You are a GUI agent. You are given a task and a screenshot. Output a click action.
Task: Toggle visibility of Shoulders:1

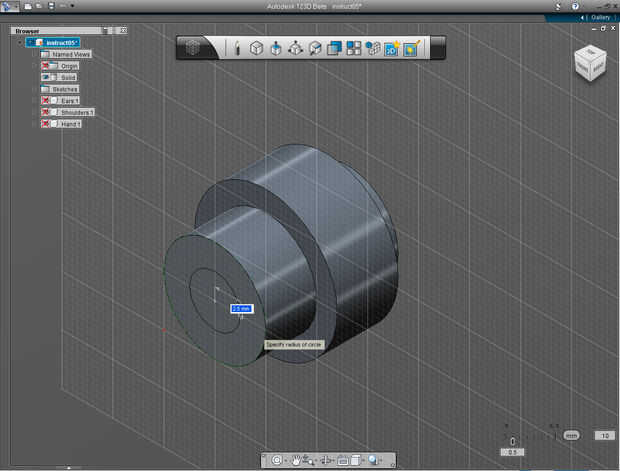pos(45,113)
